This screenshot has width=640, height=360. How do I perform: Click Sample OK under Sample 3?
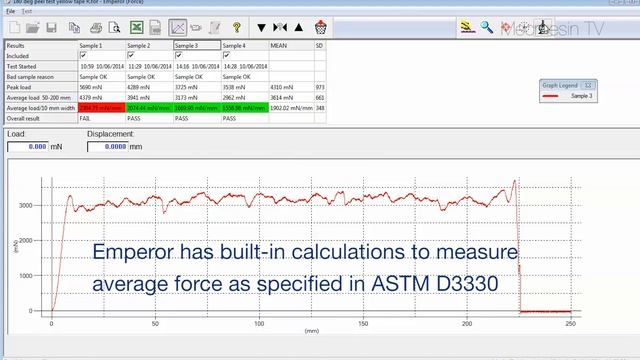pos(189,77)
